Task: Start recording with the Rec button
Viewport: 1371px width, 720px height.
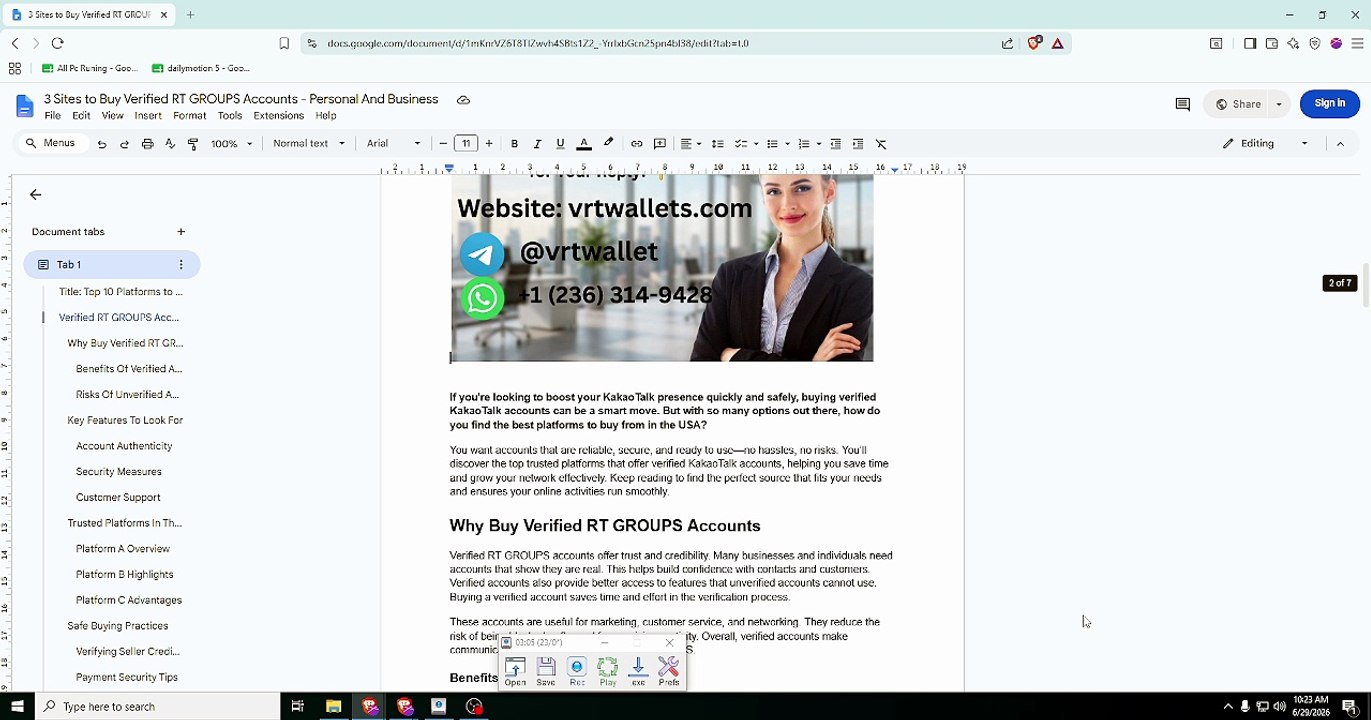Action: tap(577, 670)
